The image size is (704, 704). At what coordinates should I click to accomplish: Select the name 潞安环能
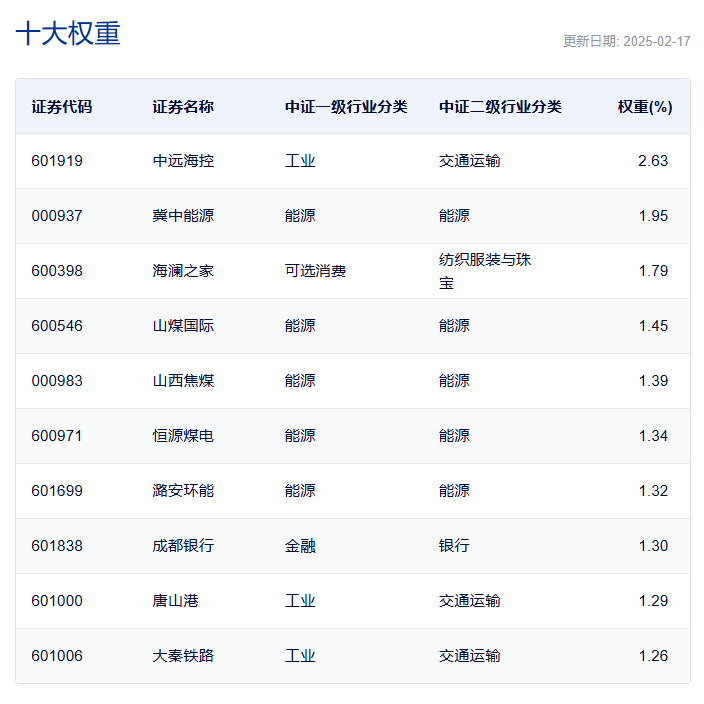[183, 491]
